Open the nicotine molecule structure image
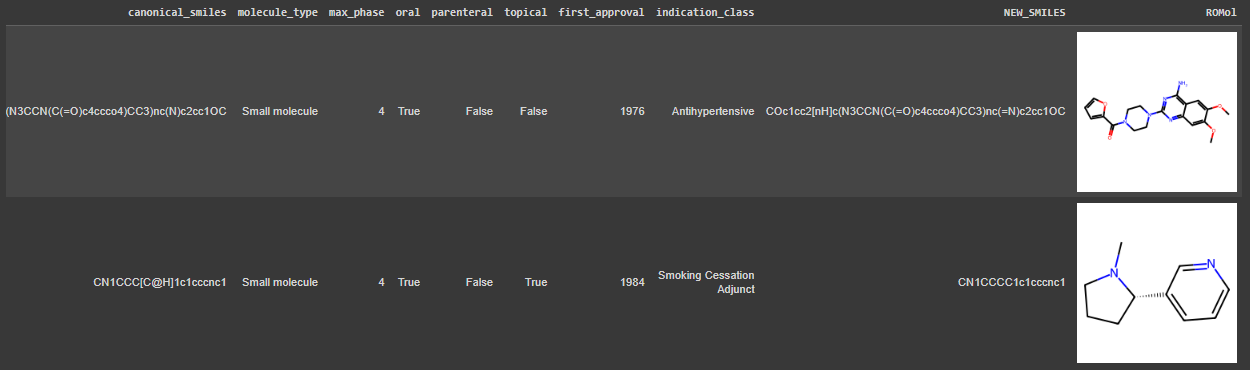 click(1159, 283)
